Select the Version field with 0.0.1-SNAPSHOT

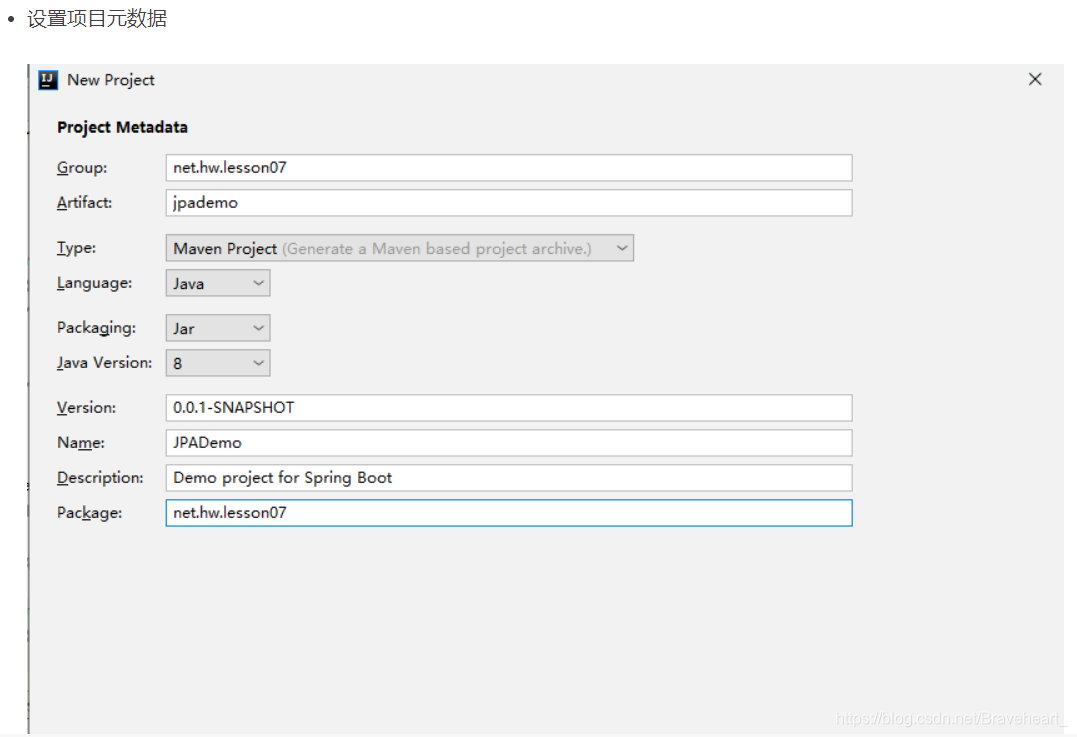(x=508, y=407)
